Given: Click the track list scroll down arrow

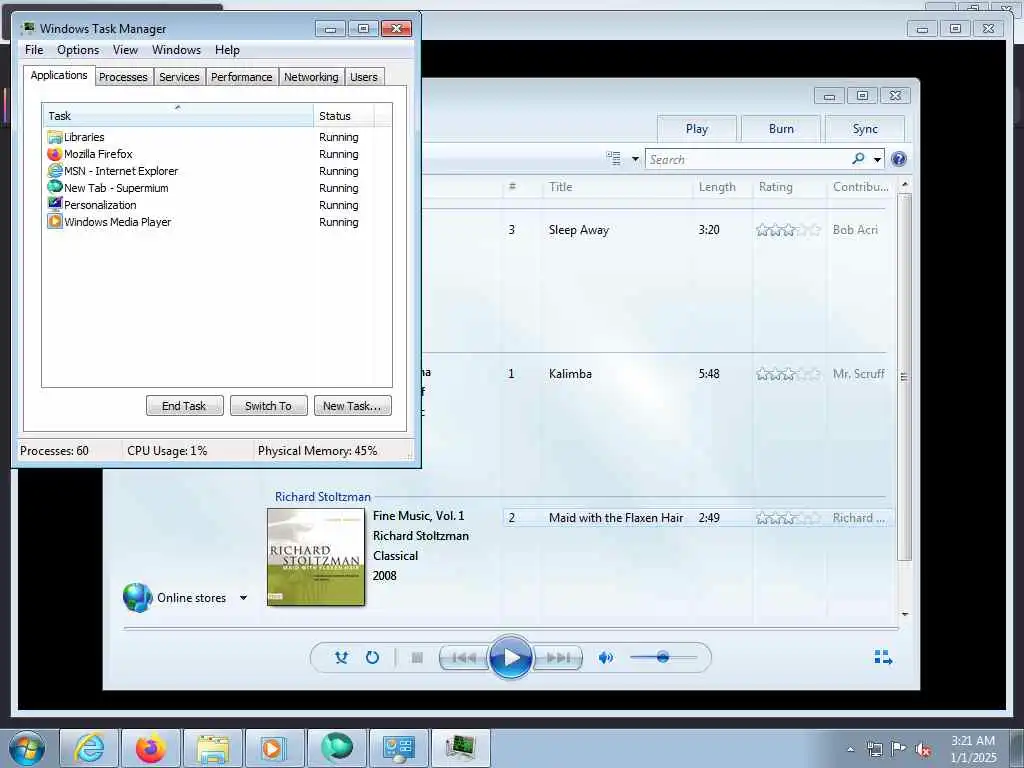Looking at the screenshot, I should coord(904,614).
